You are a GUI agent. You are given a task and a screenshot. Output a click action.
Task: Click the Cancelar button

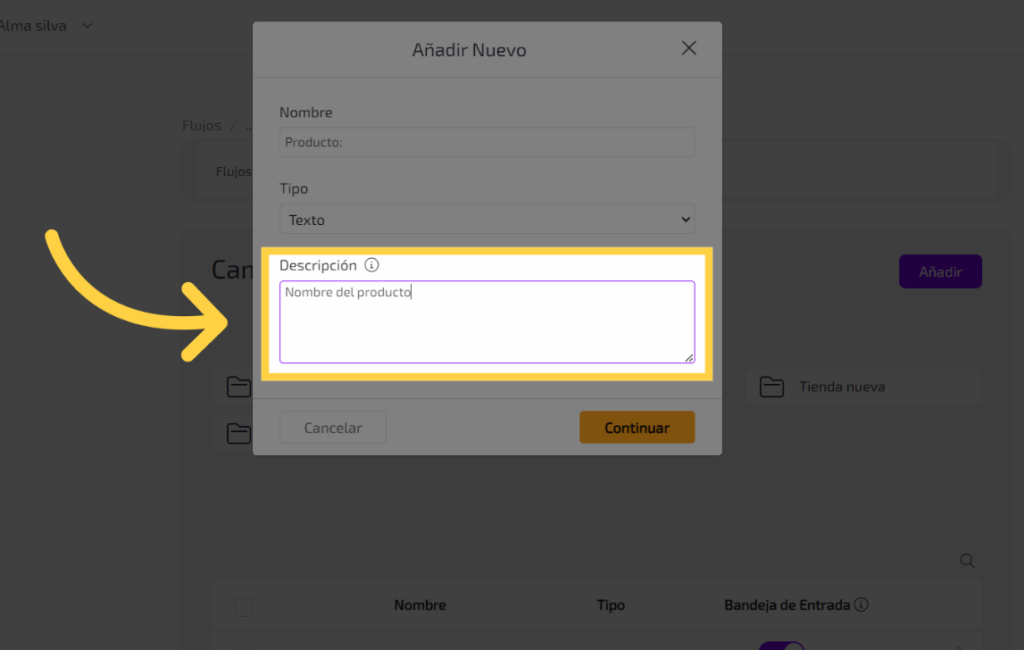click(333, 427)
